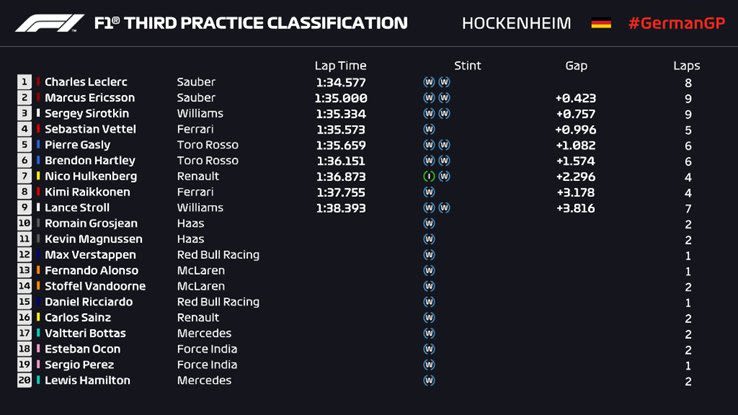Click the HOCKENHEIM circuit label
Screen dimensions: 738x415
point(518,22)
